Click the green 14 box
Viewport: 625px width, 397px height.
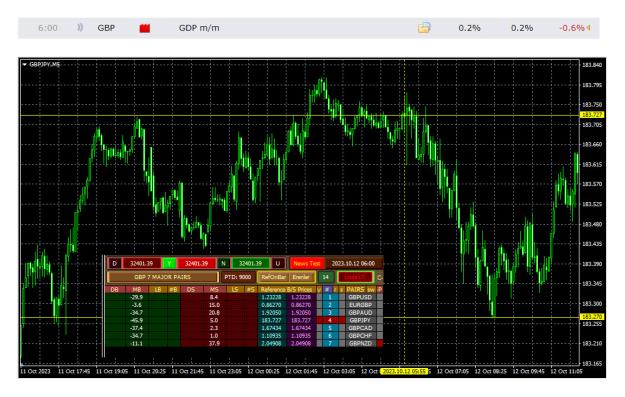(326, 277)
